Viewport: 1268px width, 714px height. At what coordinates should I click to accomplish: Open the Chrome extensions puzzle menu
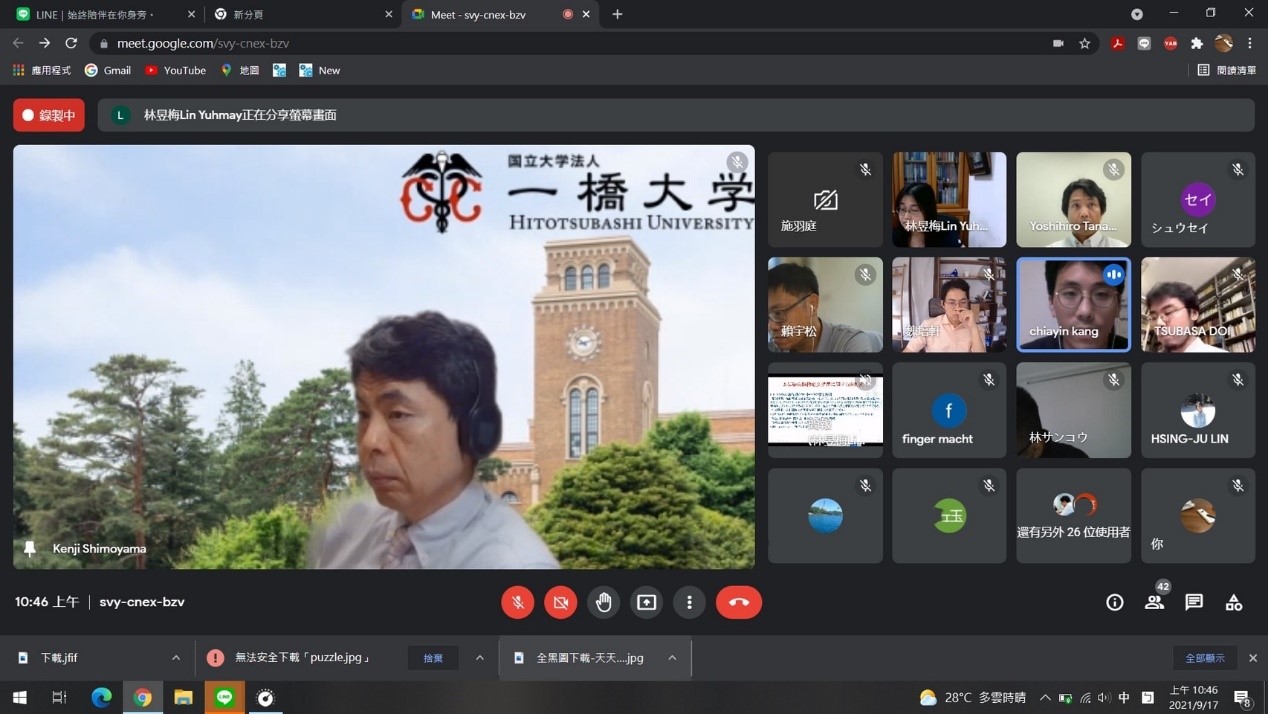click(1197, 43)
